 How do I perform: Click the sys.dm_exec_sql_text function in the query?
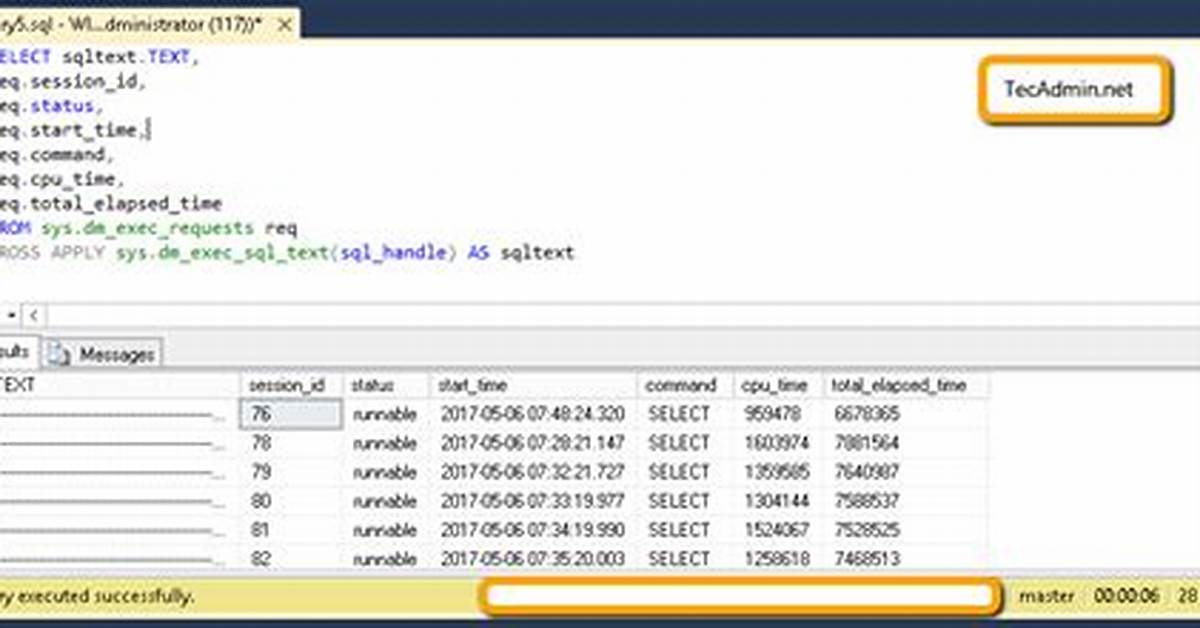coord(222,253)
